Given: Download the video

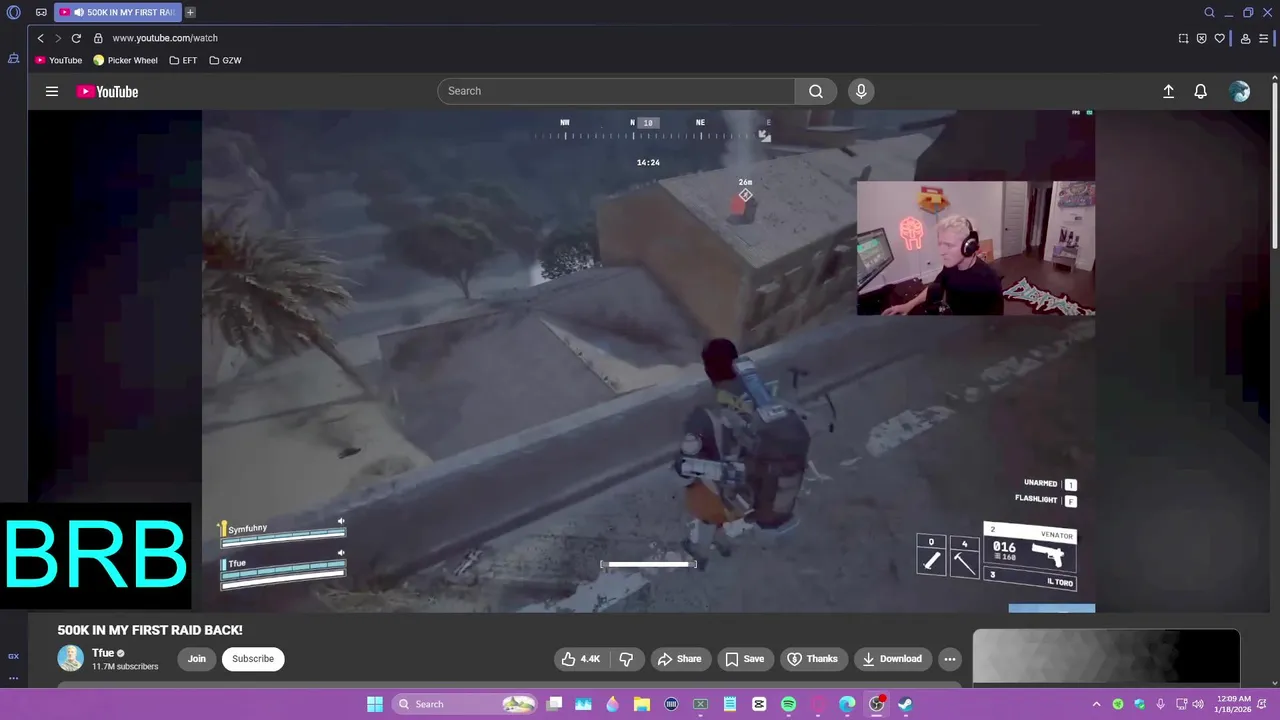Looking at the screenshot, I should 892,659.
